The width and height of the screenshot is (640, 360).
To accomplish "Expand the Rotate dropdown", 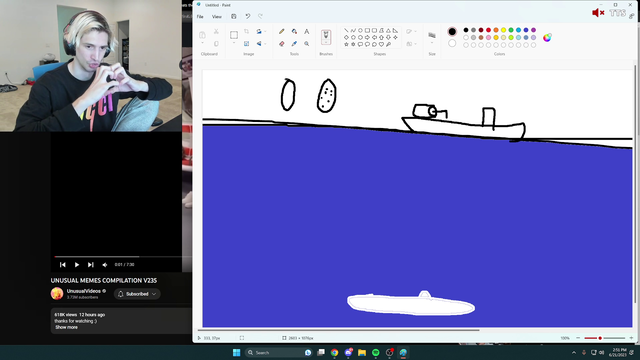I will click(265, 31).
